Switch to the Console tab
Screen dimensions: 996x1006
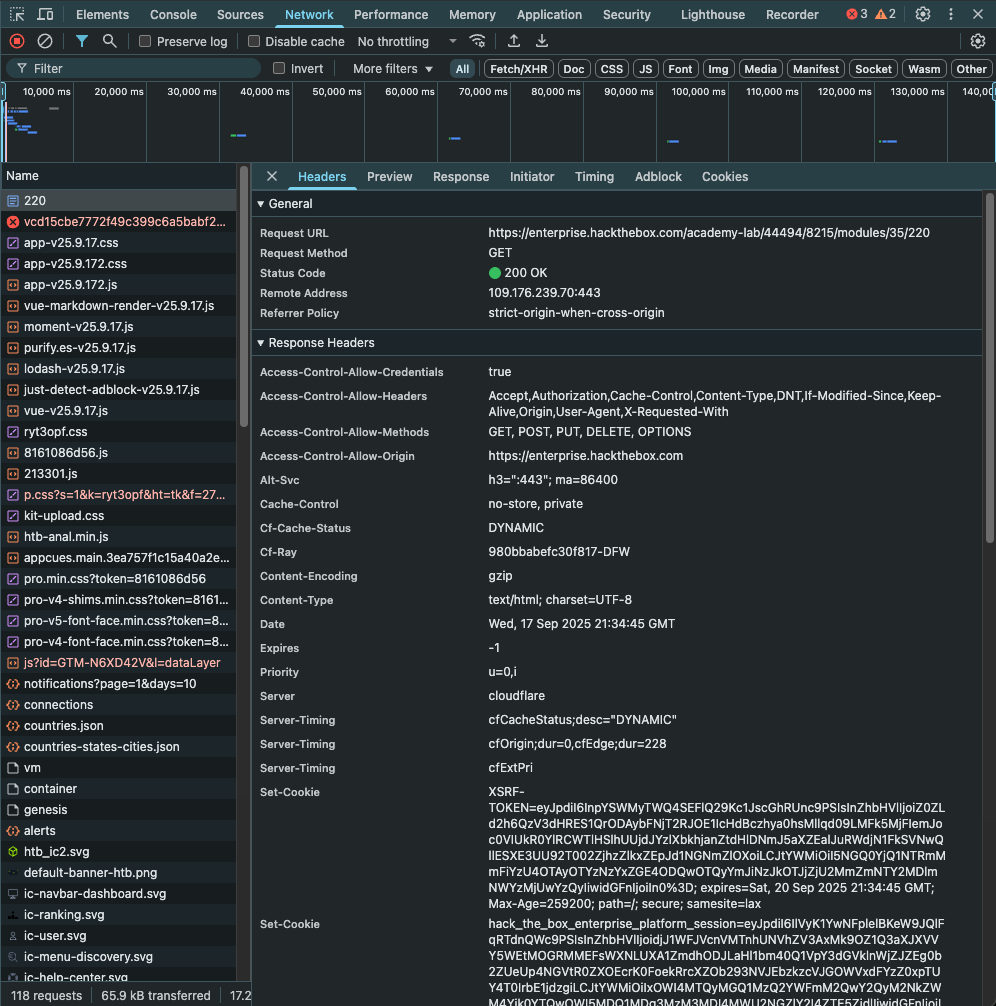tap(173, 14)
